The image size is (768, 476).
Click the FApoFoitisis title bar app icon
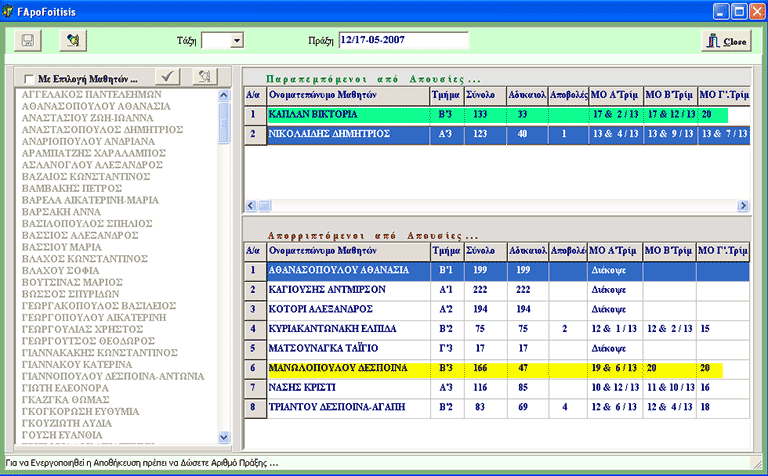pyautogui.click(x=10, y=11)
